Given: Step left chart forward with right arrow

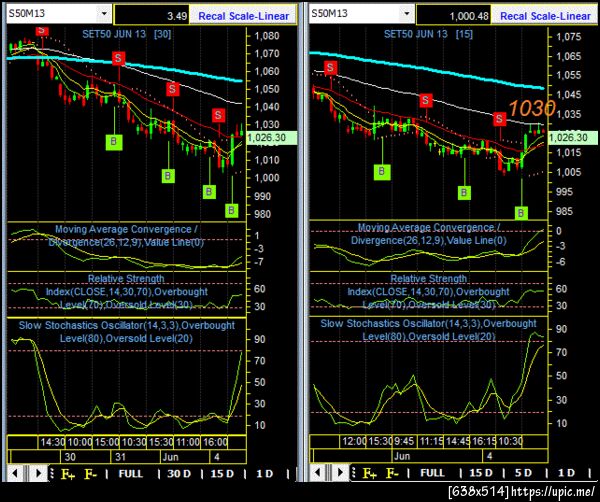Looking at the screenshot, I should coord(39,473).
